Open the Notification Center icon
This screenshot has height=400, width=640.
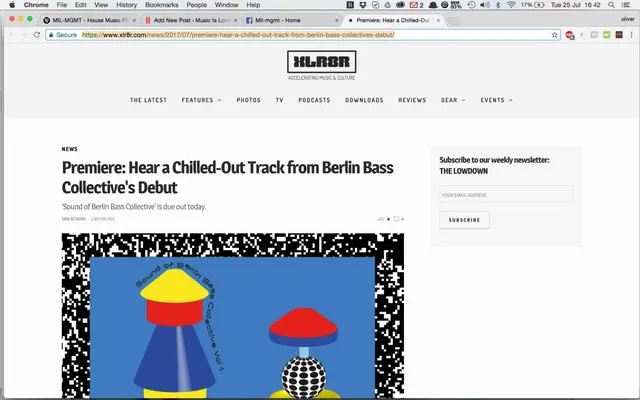626,5
